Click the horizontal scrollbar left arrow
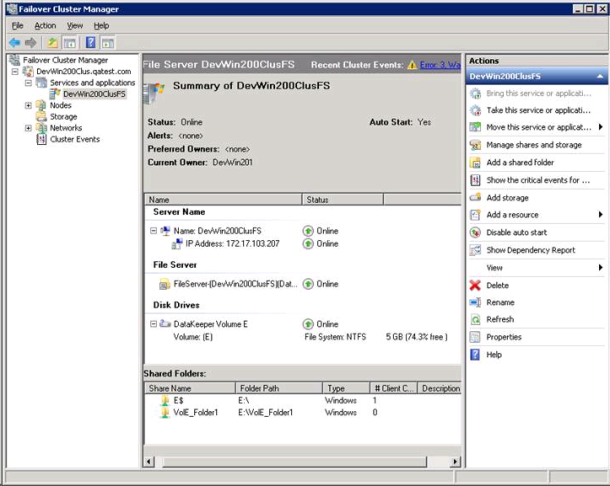The image size is (610, 486). coord(149,461)
